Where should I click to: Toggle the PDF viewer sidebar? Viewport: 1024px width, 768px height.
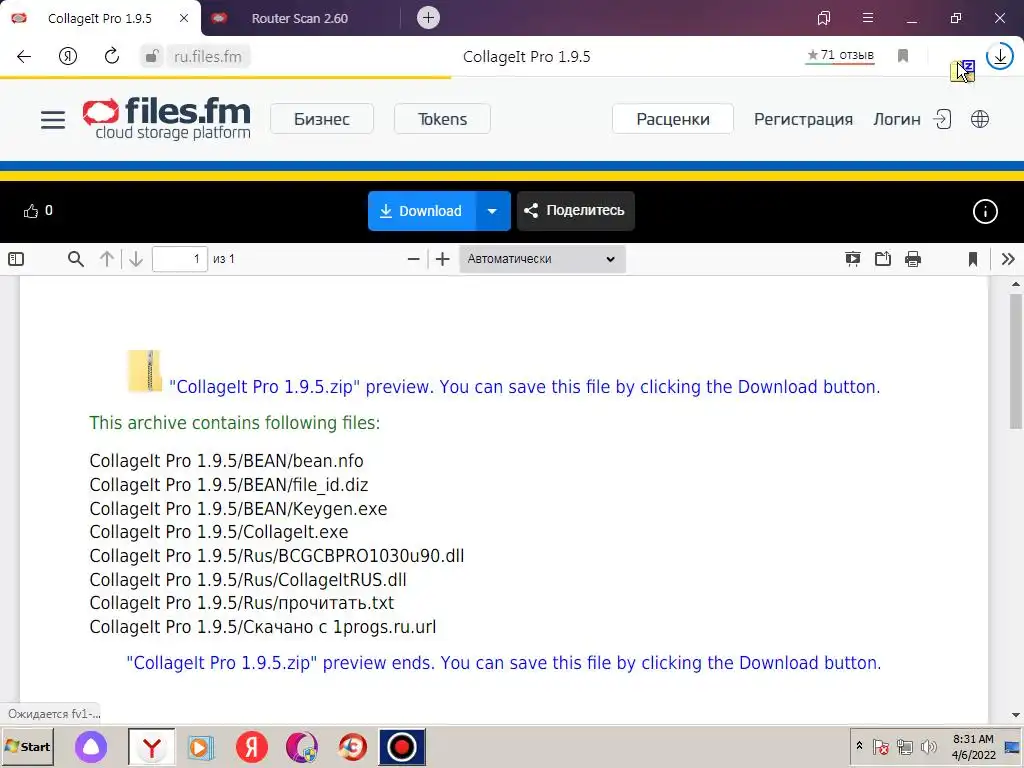click(16, 259)
